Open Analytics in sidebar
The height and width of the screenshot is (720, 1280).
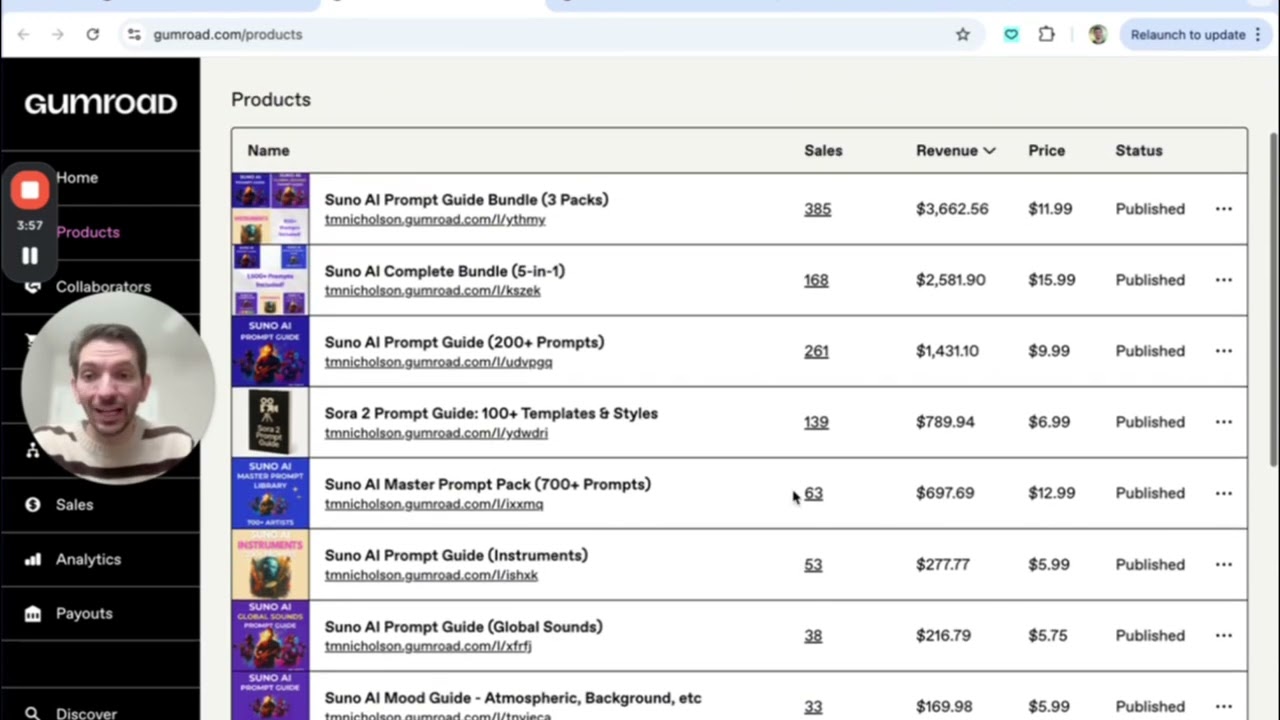pyautogui.click(x=88, y=559)
